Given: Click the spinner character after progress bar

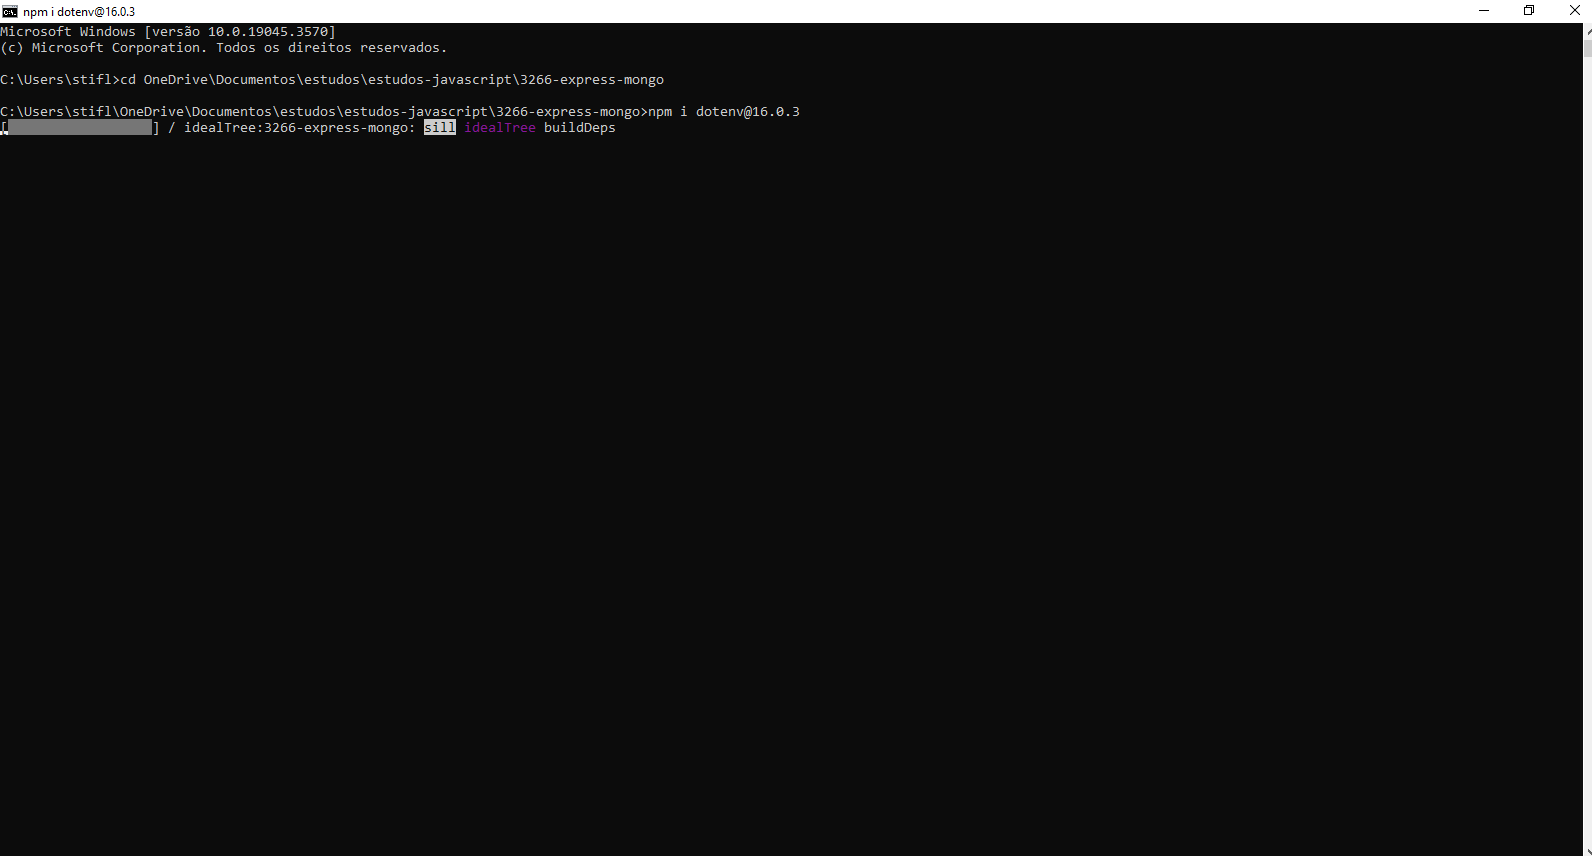Looking at the screenshot, I should [172, 128].
